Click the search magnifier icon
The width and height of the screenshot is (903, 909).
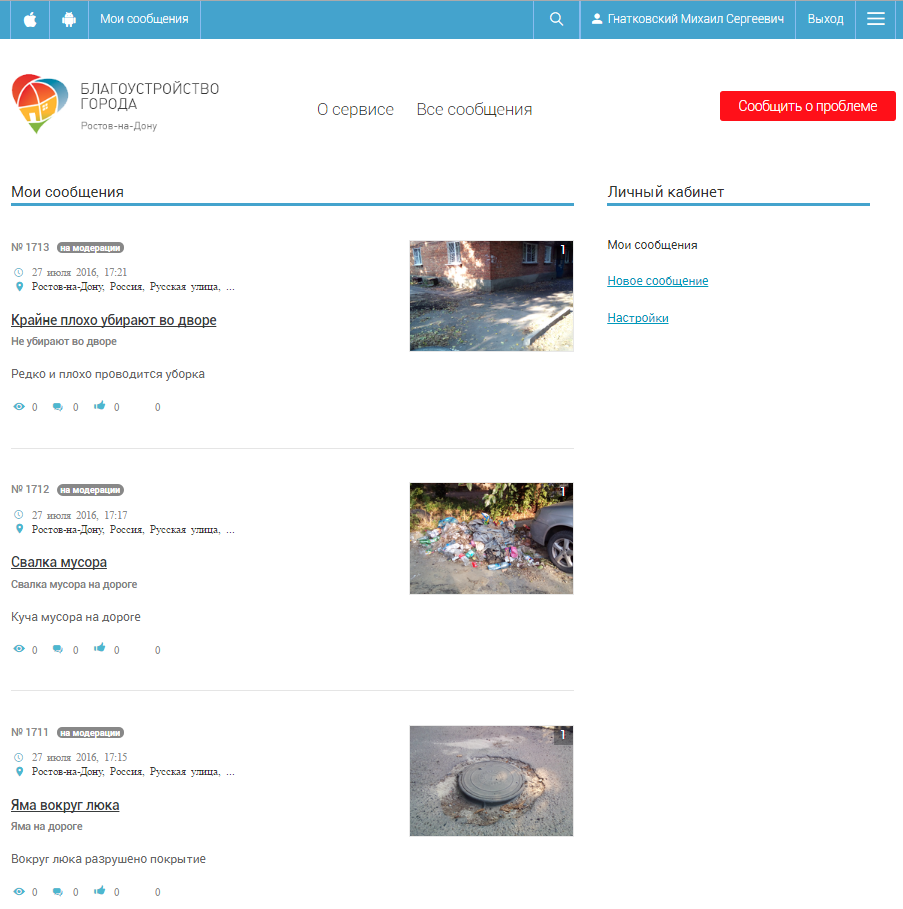556,19
